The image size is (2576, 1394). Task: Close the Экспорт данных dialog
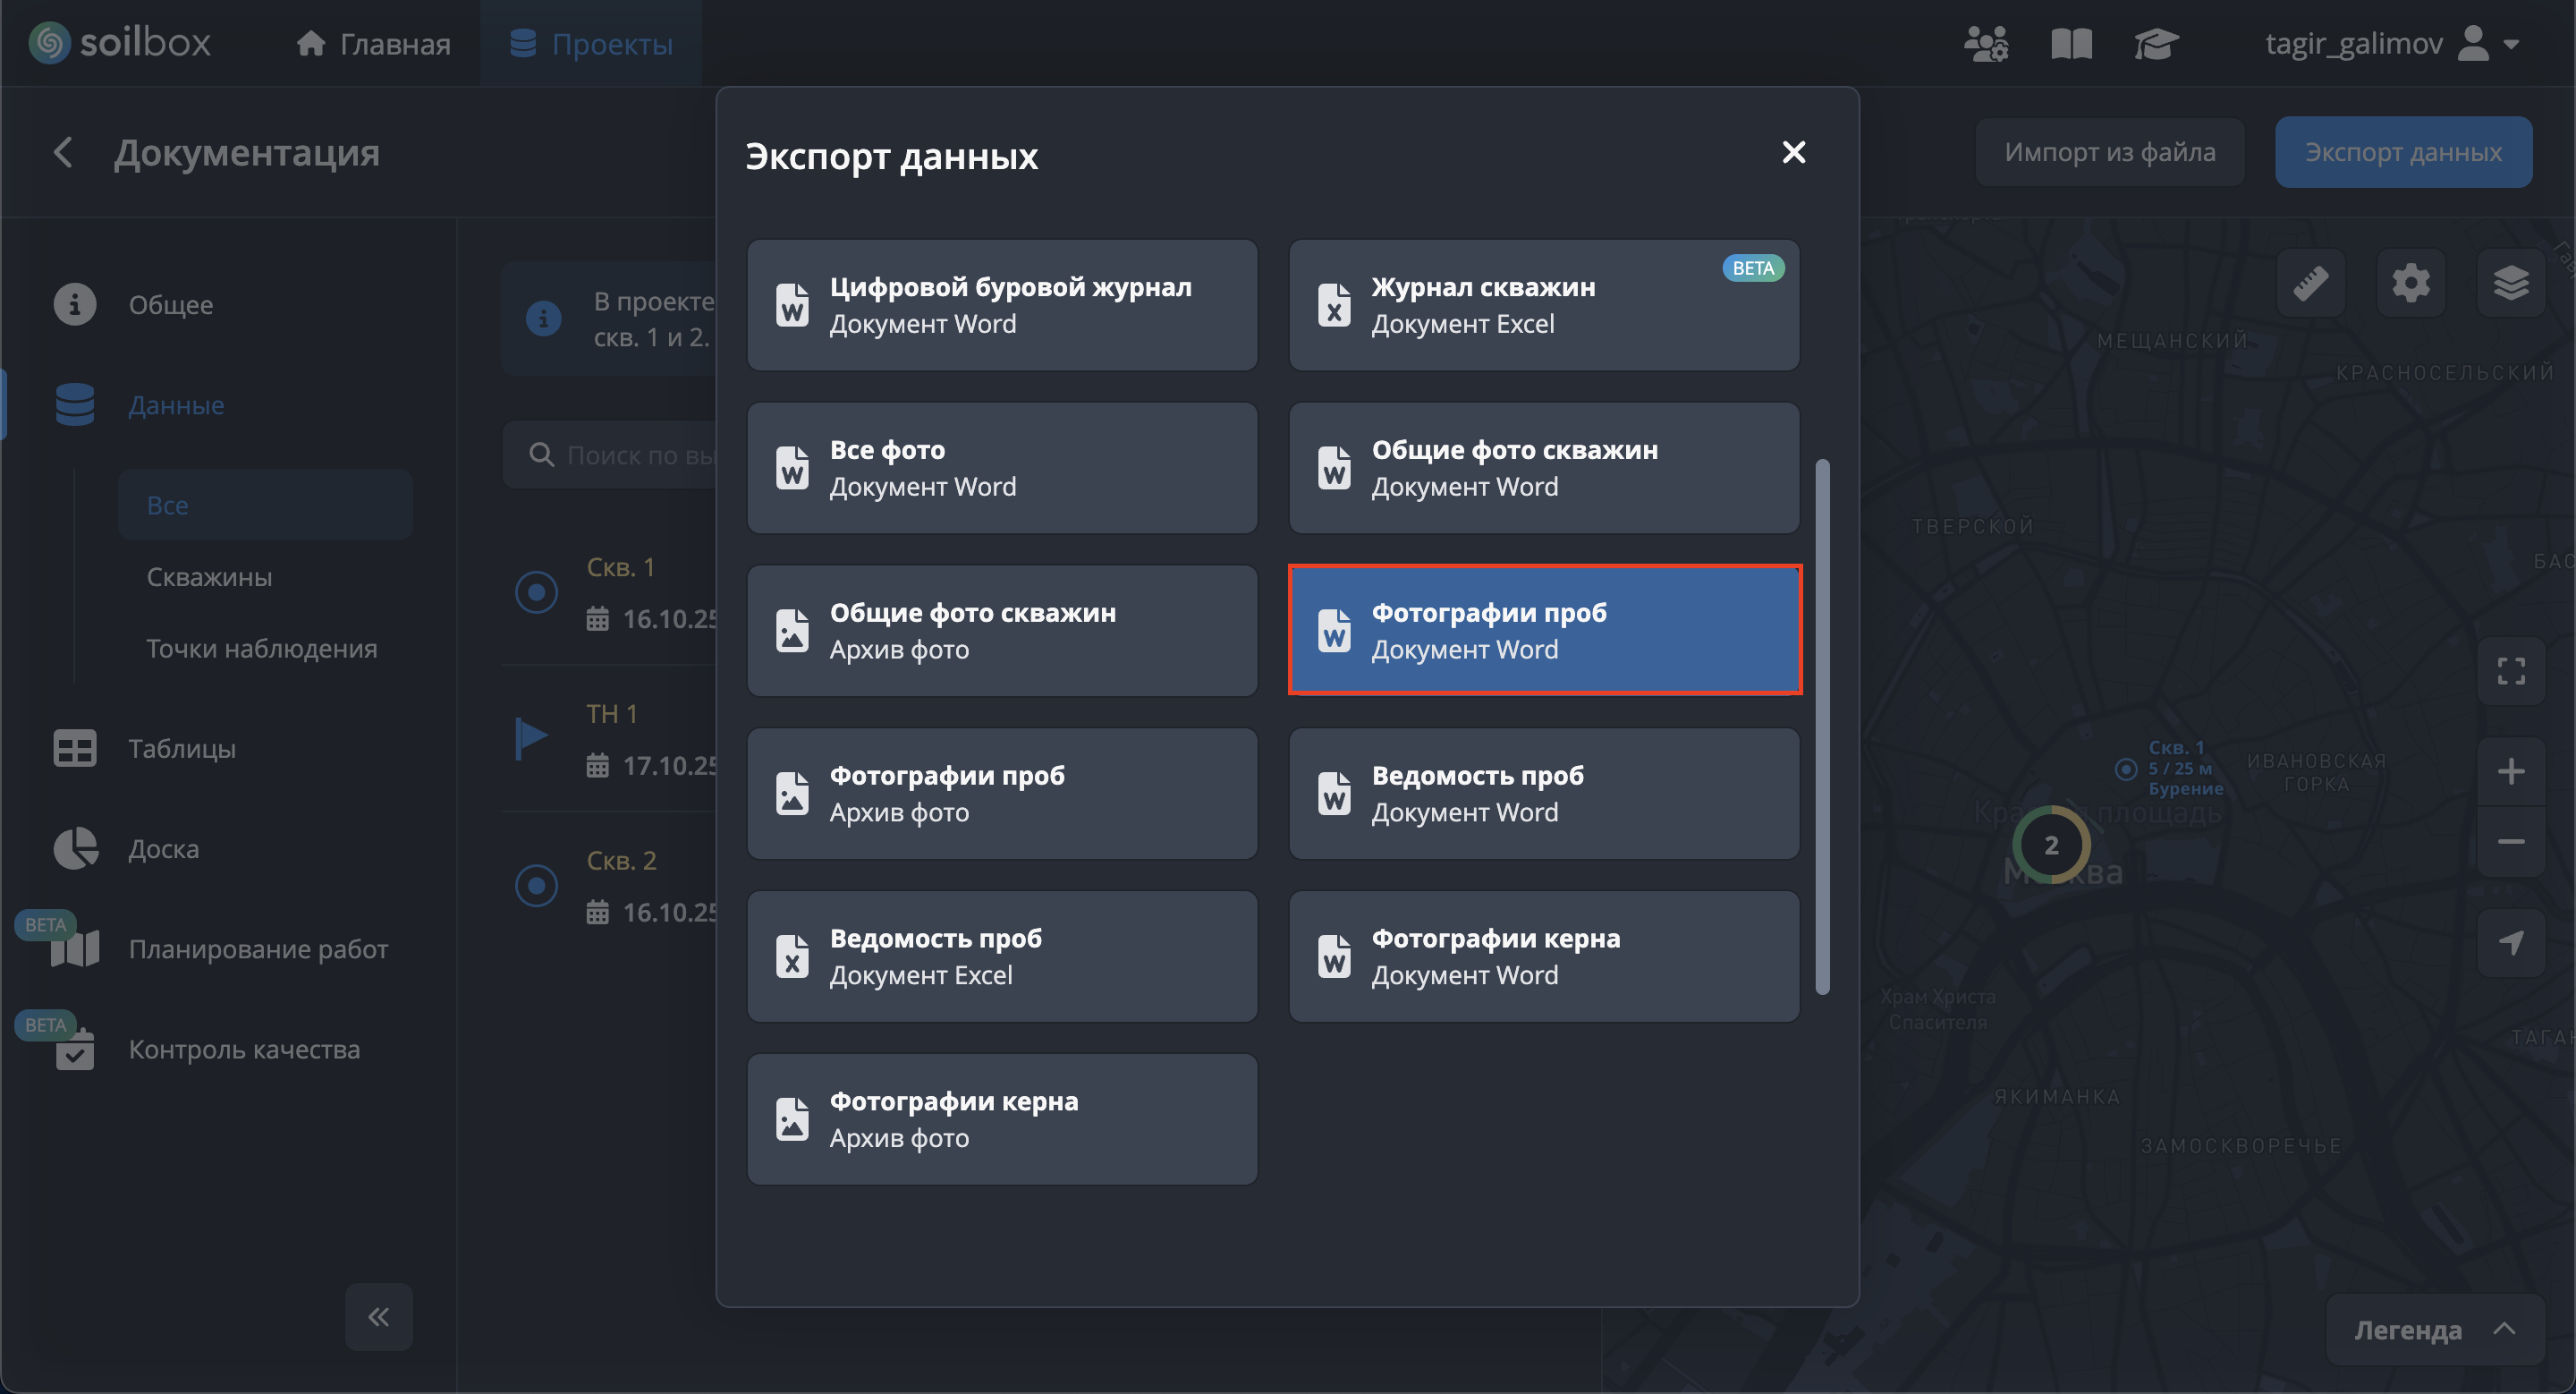[1793, 153]
